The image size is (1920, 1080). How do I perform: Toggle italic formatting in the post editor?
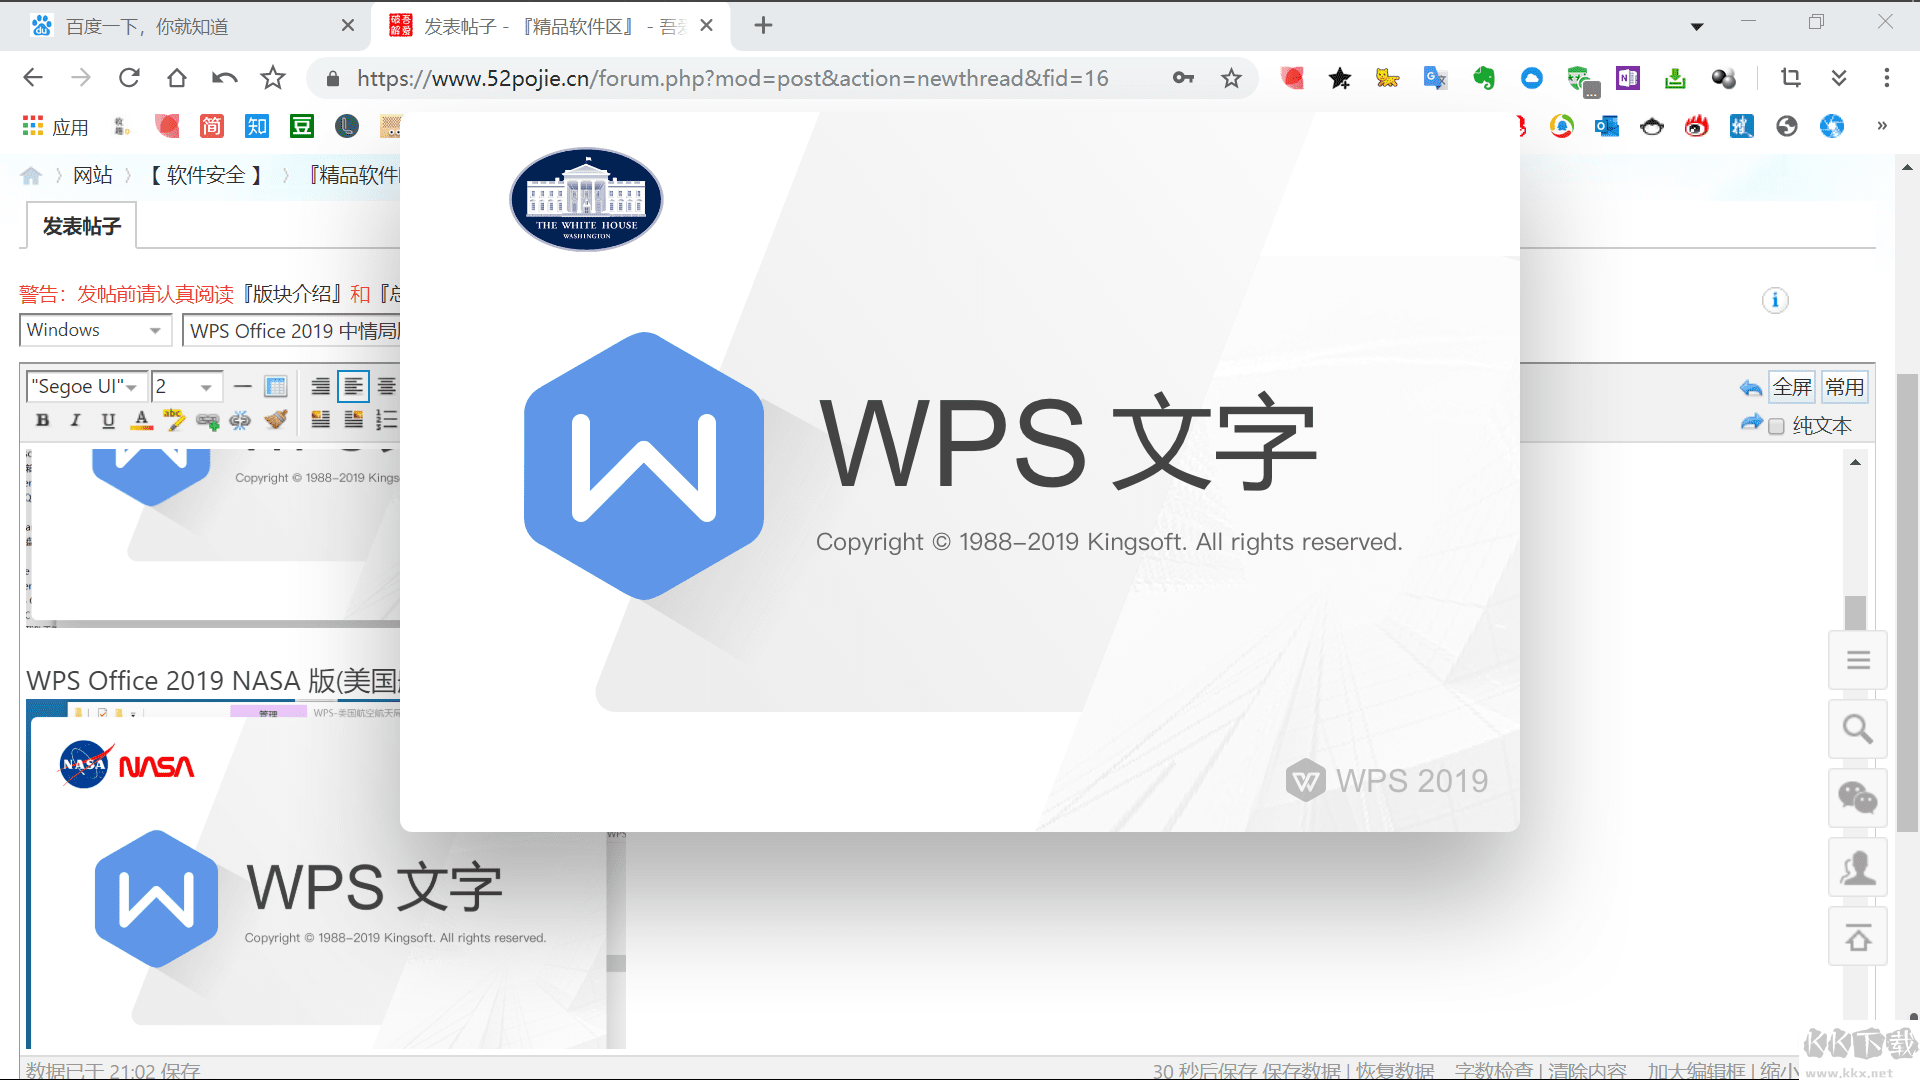click(75, 420)
